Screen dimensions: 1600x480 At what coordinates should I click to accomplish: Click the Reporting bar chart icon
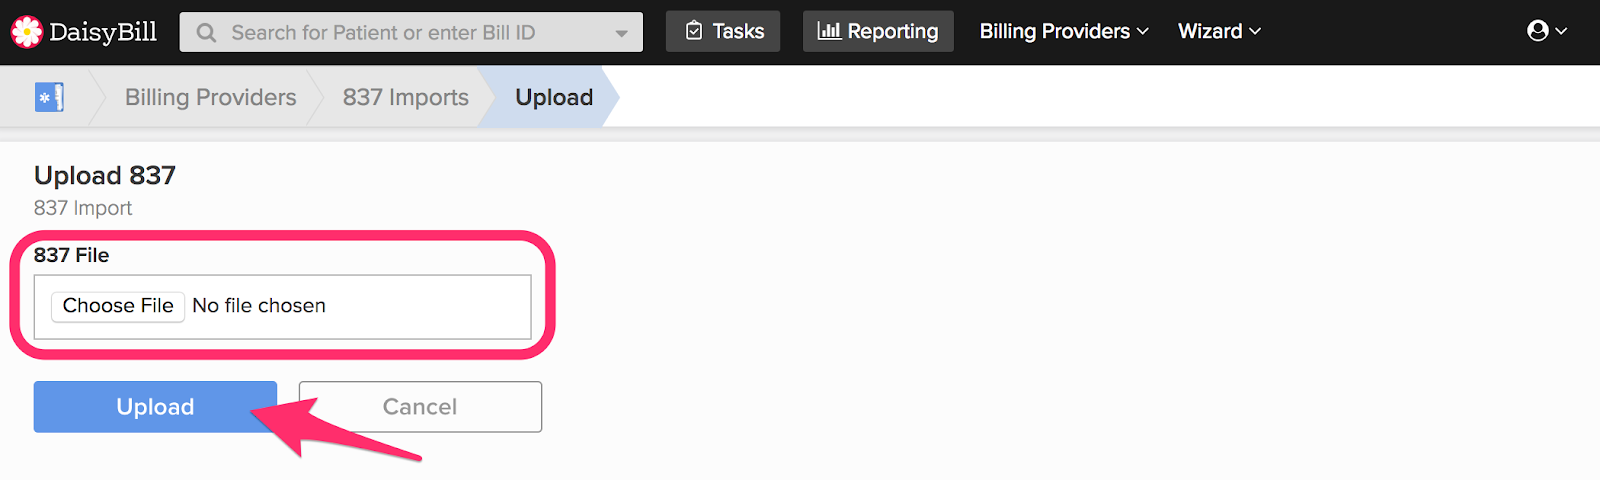[x=829, y=31]
